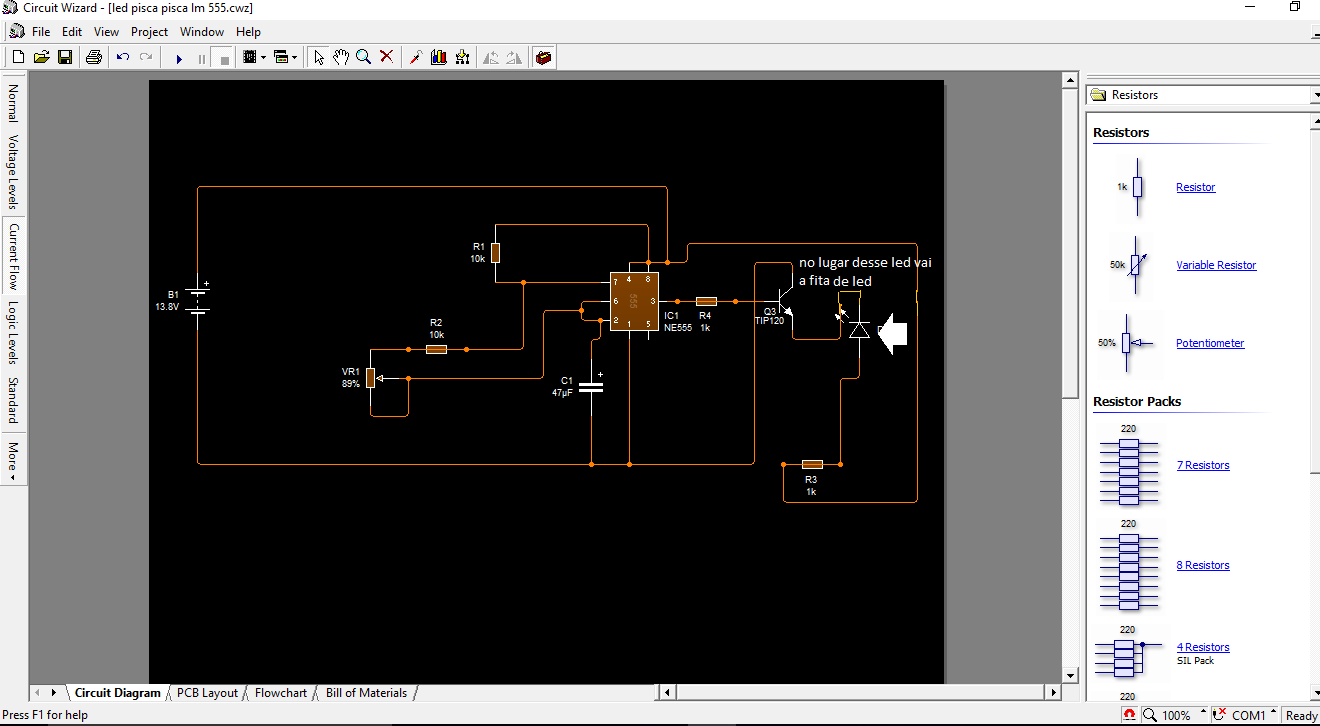Click the NE555 IC1 chip component
1320x726 pixels.
click(635, 301)
